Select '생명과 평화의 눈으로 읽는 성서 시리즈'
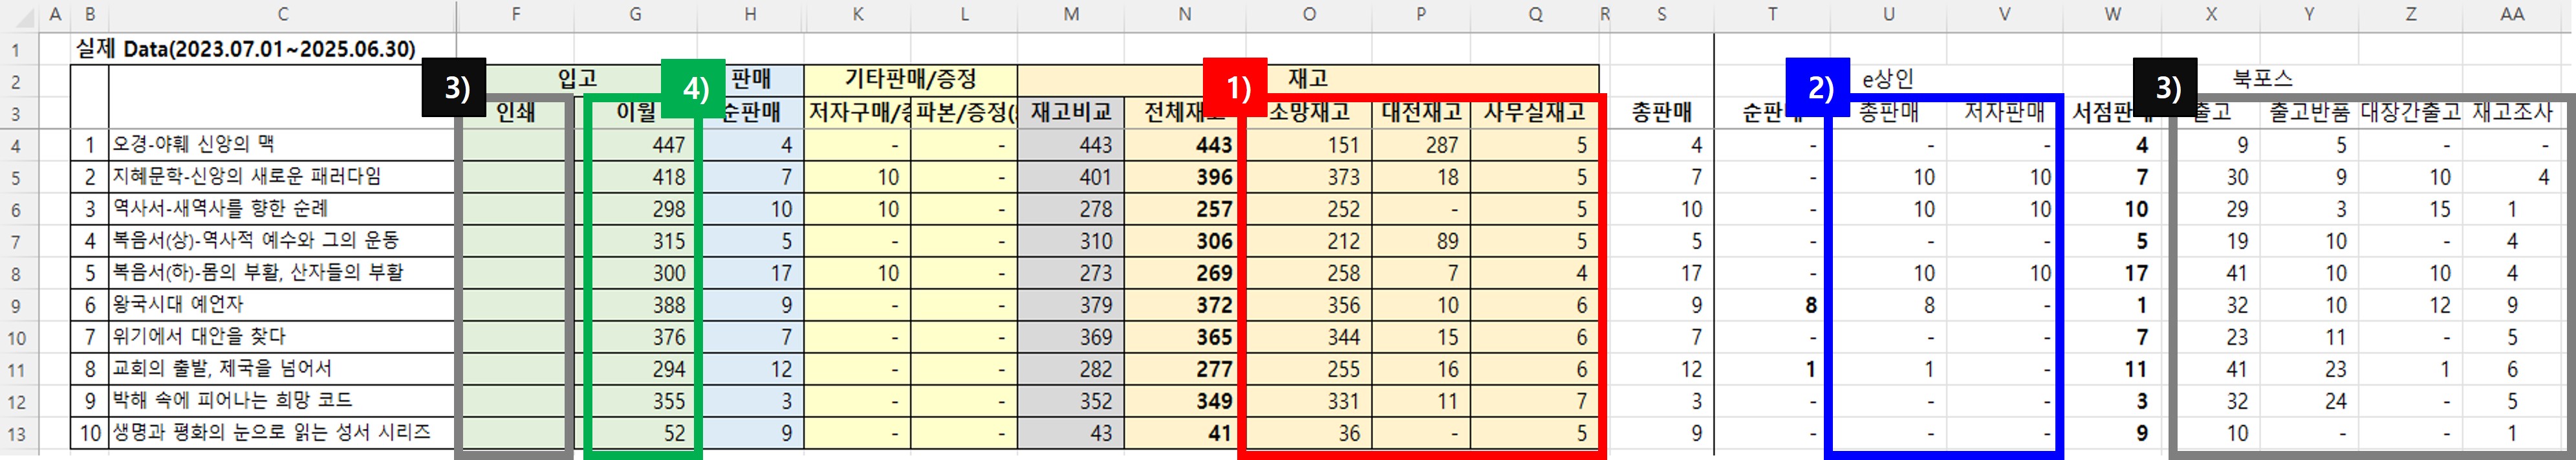Screen dimensions: 2576x460 click(271, 432)
